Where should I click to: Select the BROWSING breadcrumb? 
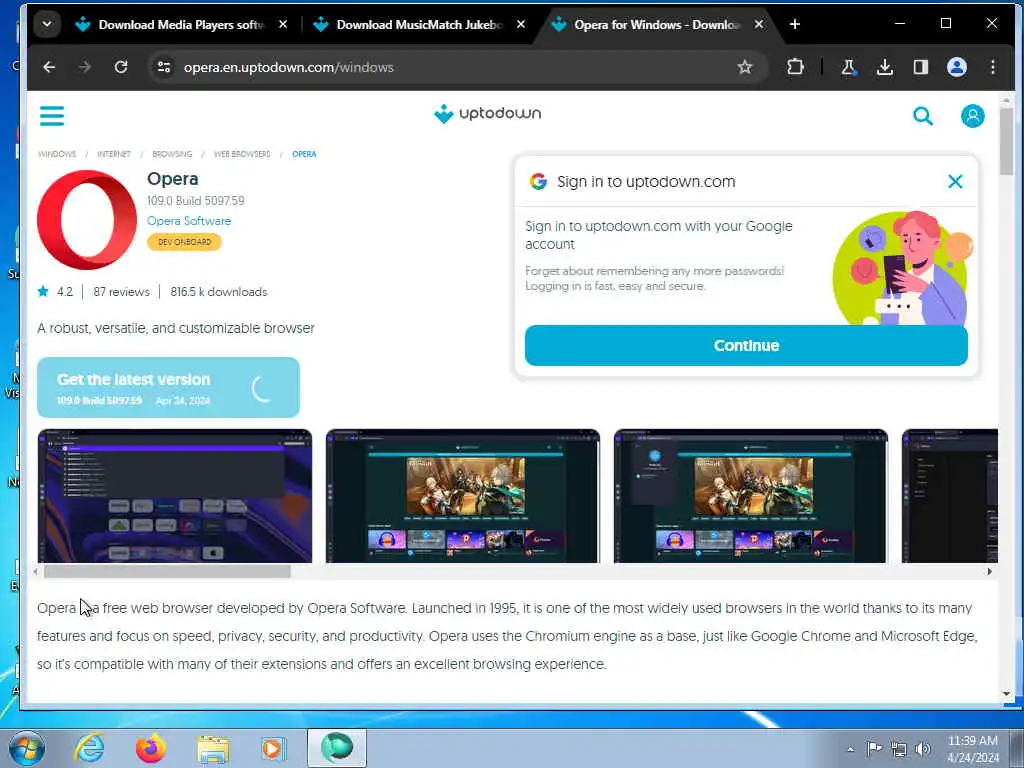tap(172, 154)
